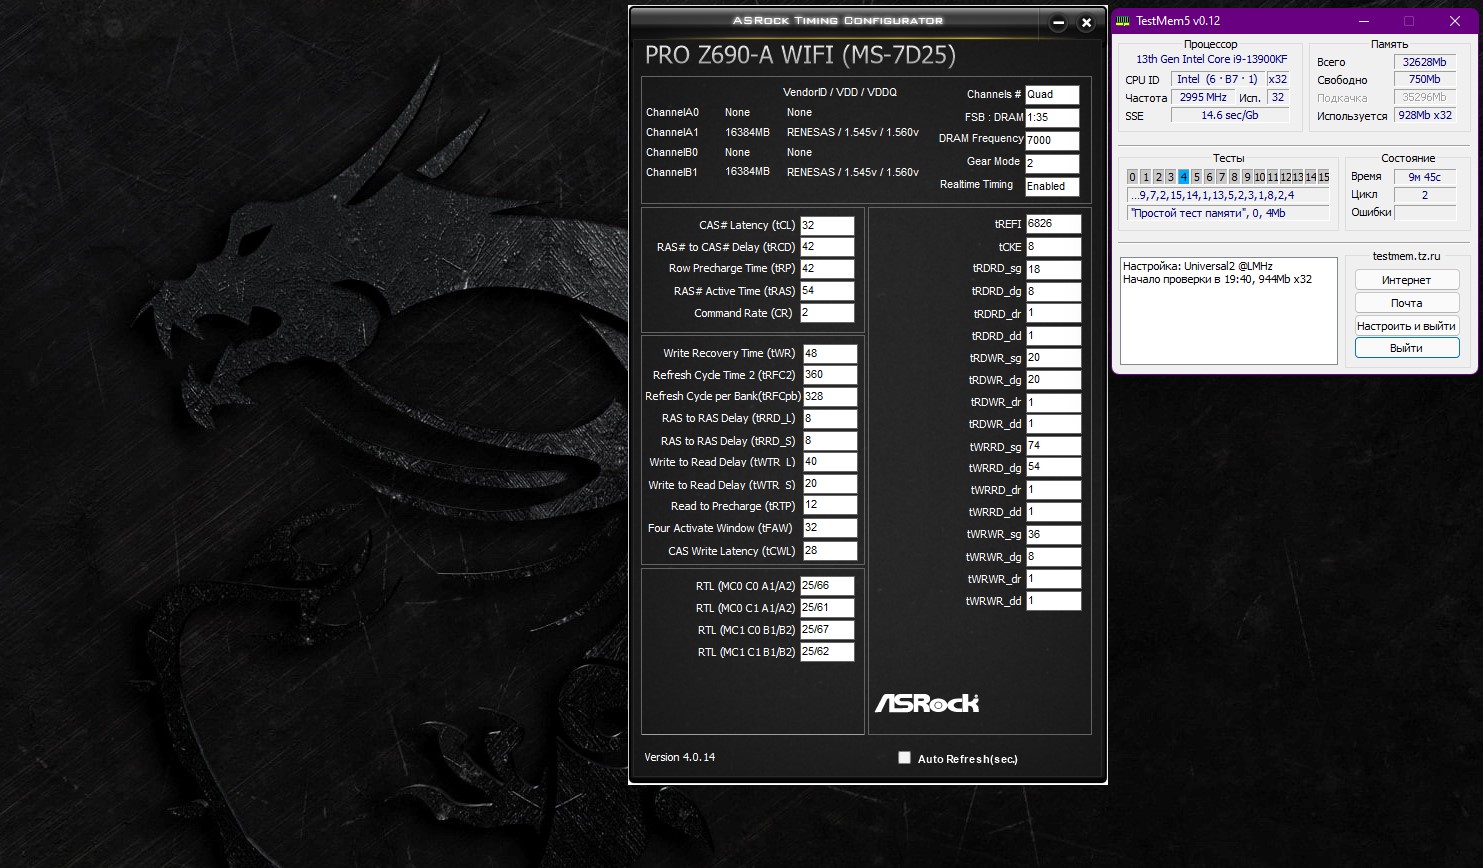
Task: Click the total memory value 32628Mb
Action: [x=1424, y=62]
